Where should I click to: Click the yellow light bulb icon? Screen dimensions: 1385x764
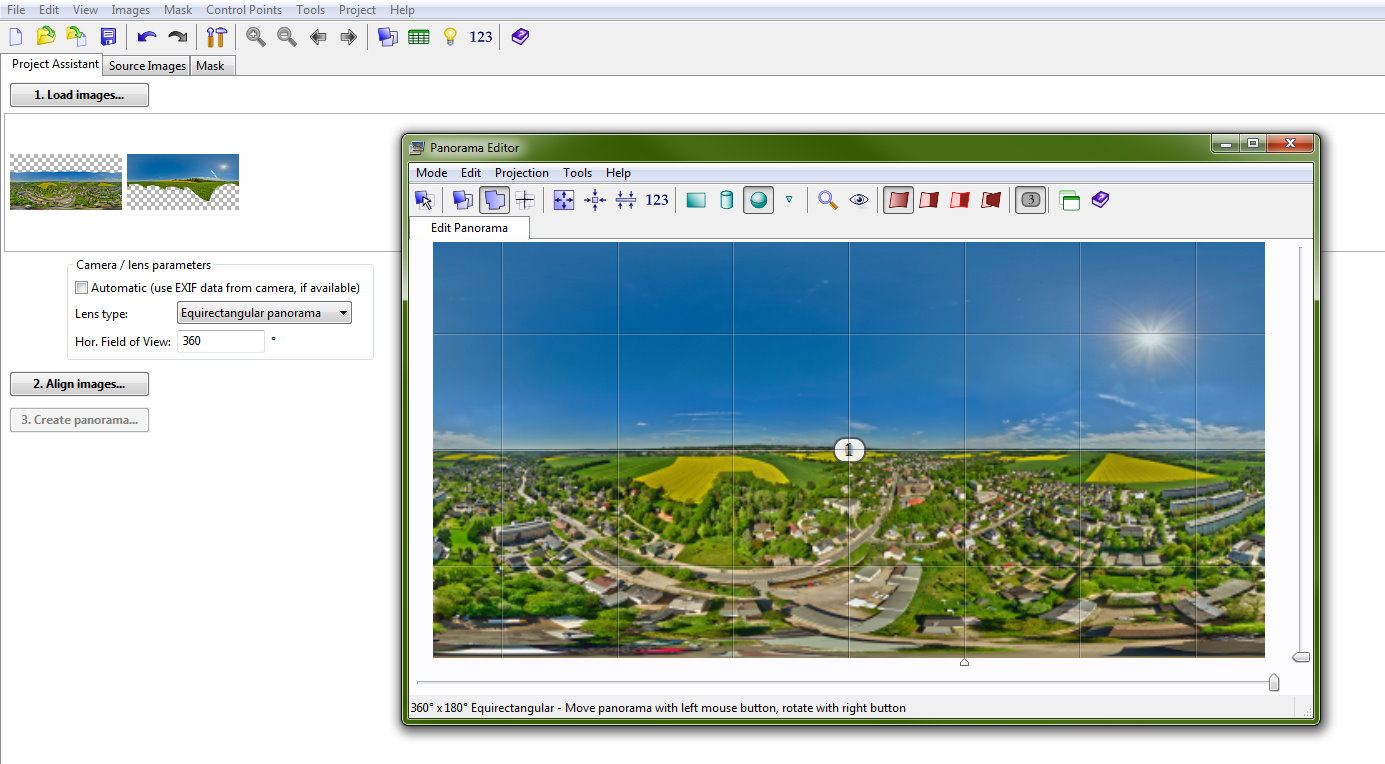pyautogui.click(x=450, y=37)
